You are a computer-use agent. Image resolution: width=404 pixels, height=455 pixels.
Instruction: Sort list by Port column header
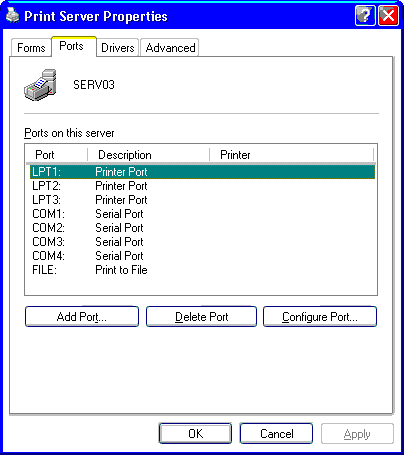(x=56, y=155)
